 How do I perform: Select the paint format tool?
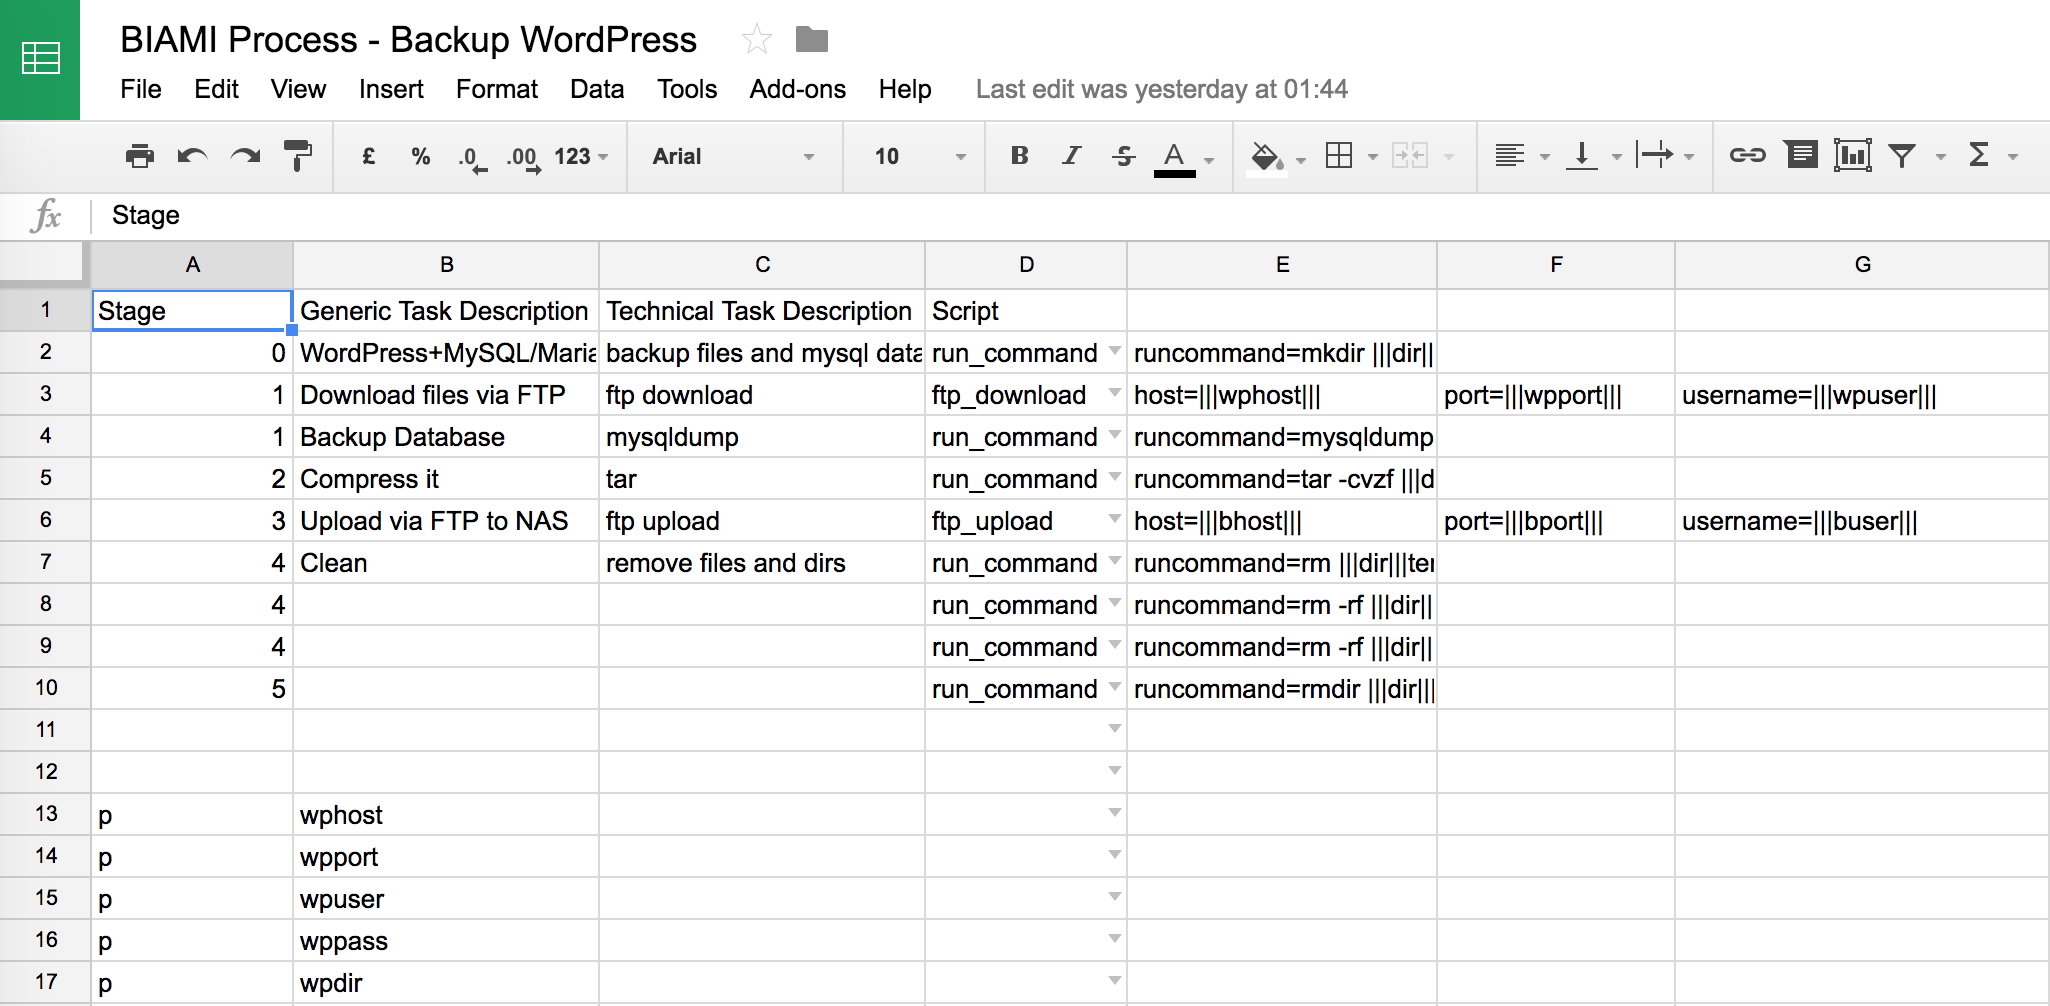point(297,156)
